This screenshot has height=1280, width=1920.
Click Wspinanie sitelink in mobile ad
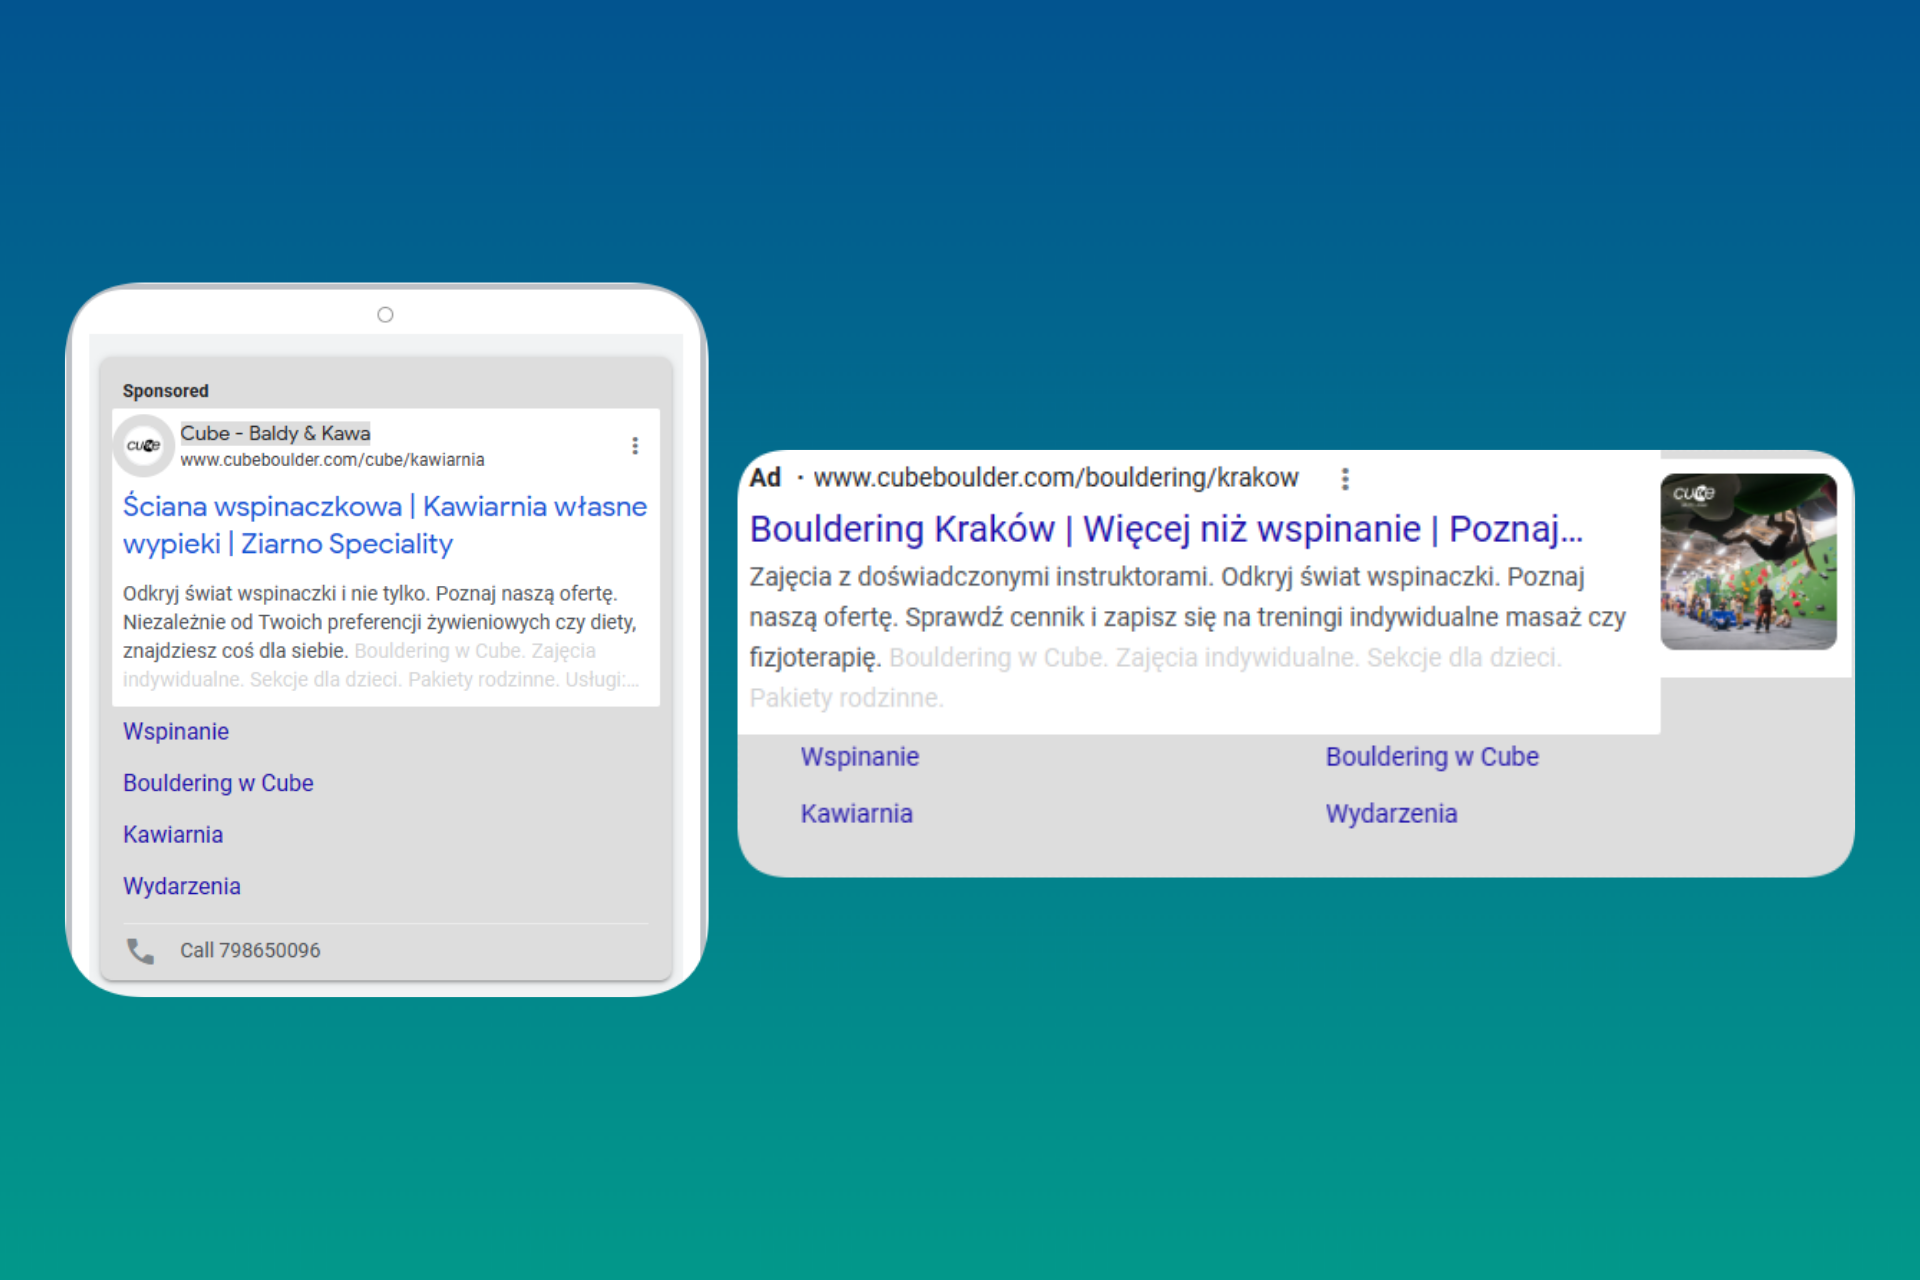pyautogui.click(x=176, y=732)
